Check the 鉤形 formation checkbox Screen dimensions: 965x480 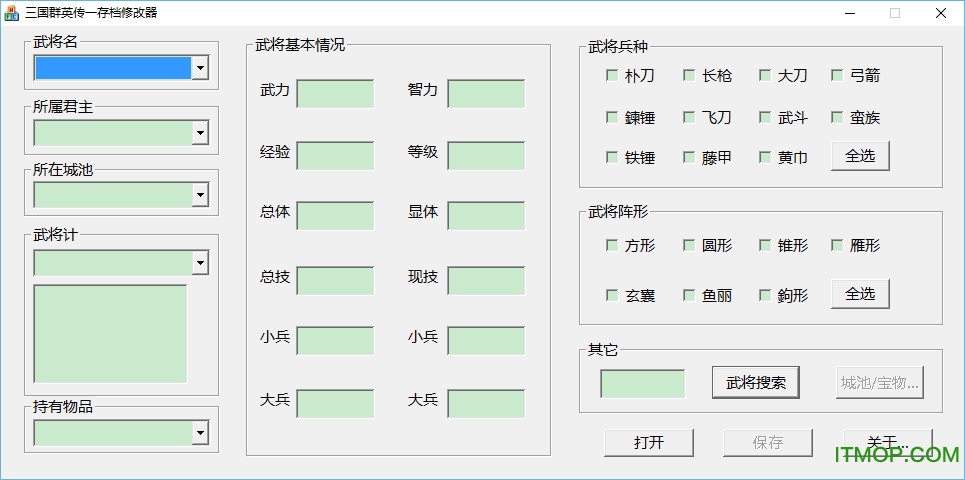coord(764,295)
